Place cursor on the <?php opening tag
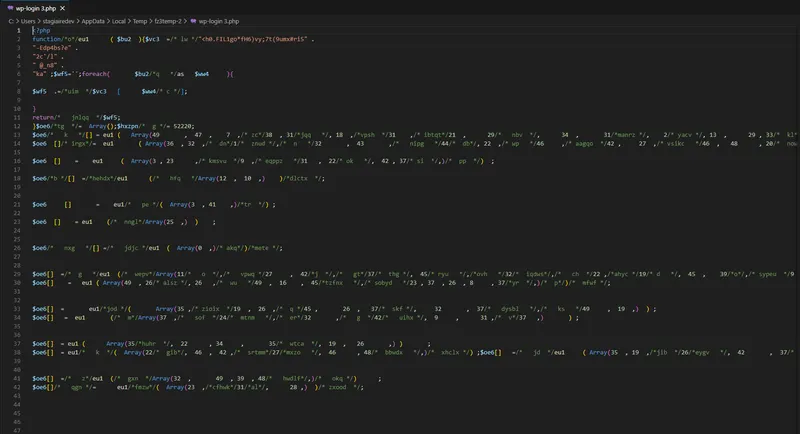 pos(41,31)
